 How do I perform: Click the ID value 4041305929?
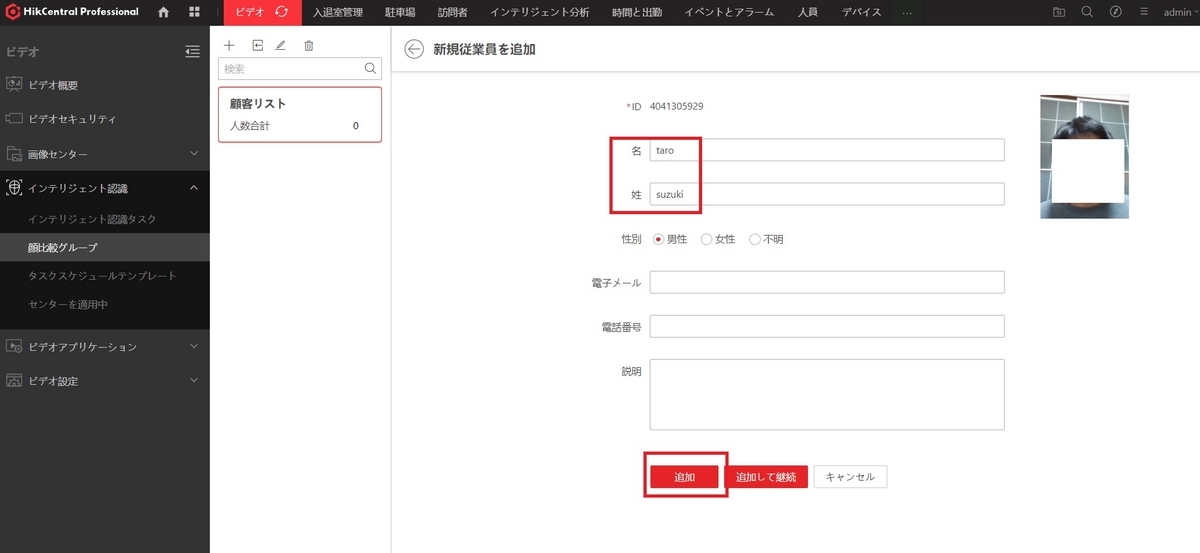pyautogui.click(x=676, y=106)
